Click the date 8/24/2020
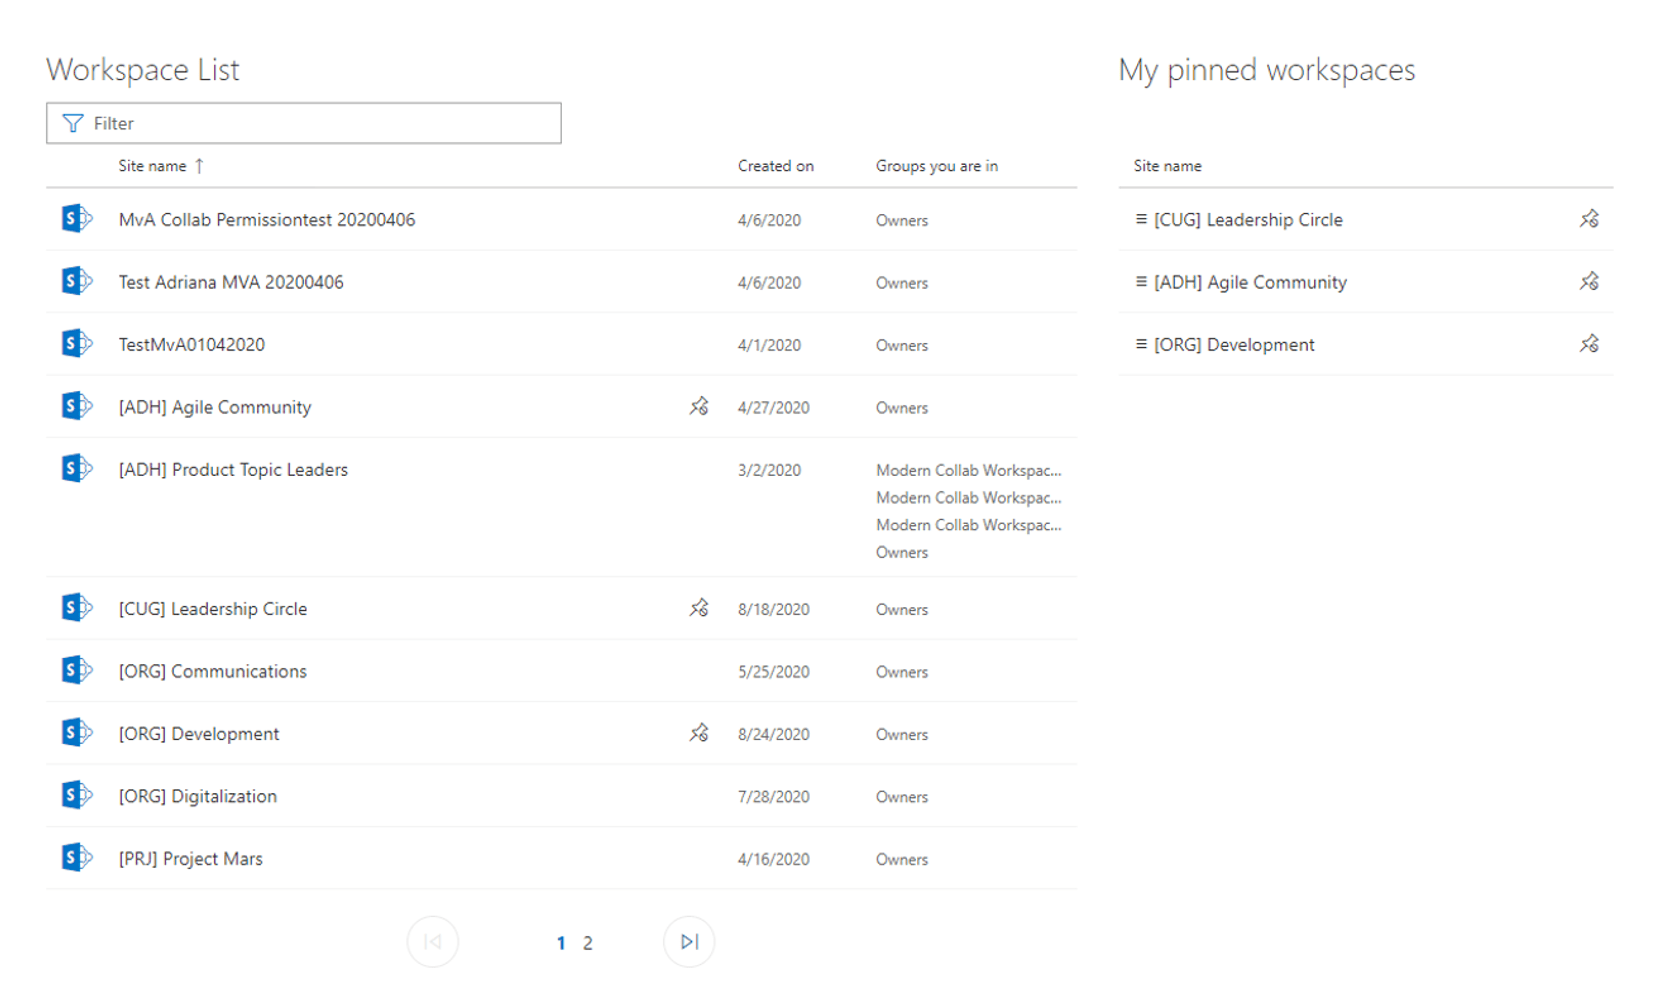Screen dimensions: 1655x1000 coord(774,734)
